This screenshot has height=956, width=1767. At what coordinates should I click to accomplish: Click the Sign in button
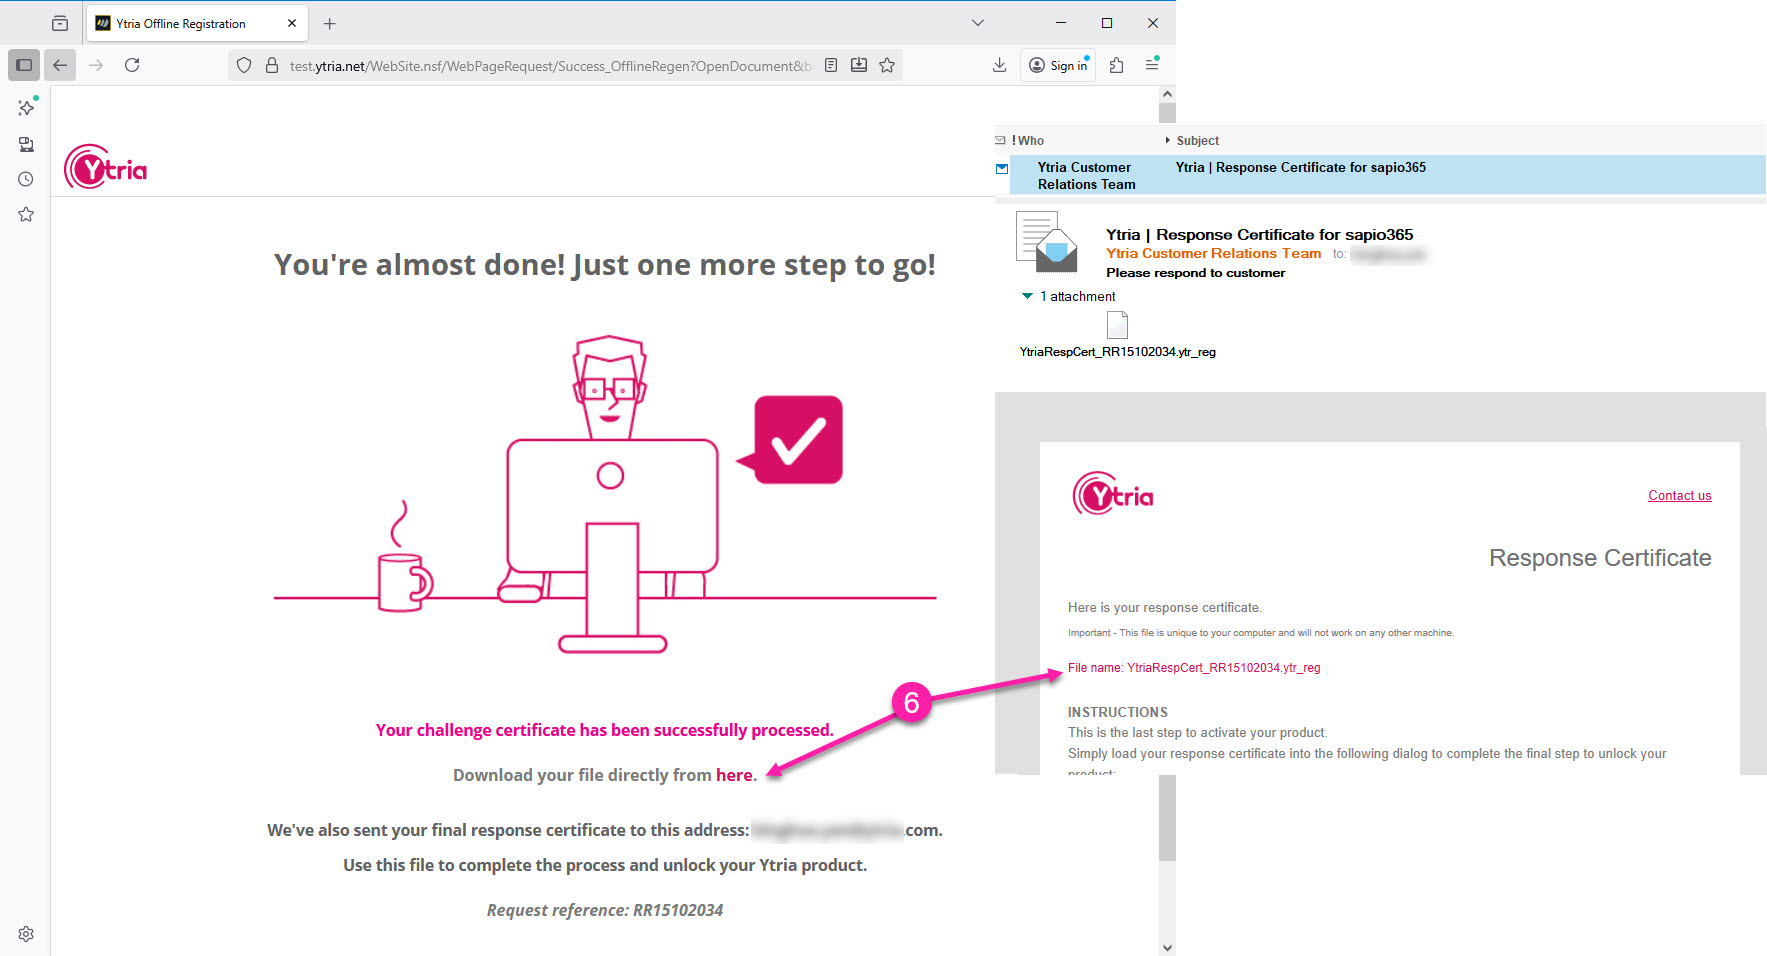coord(1058,65)
